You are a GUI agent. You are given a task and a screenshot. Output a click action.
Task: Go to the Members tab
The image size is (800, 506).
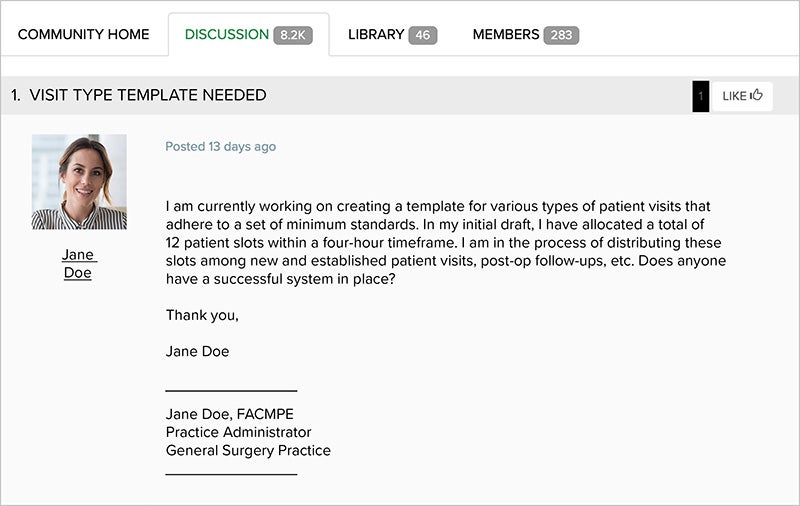pyautogui.click(x=506, y=35)
